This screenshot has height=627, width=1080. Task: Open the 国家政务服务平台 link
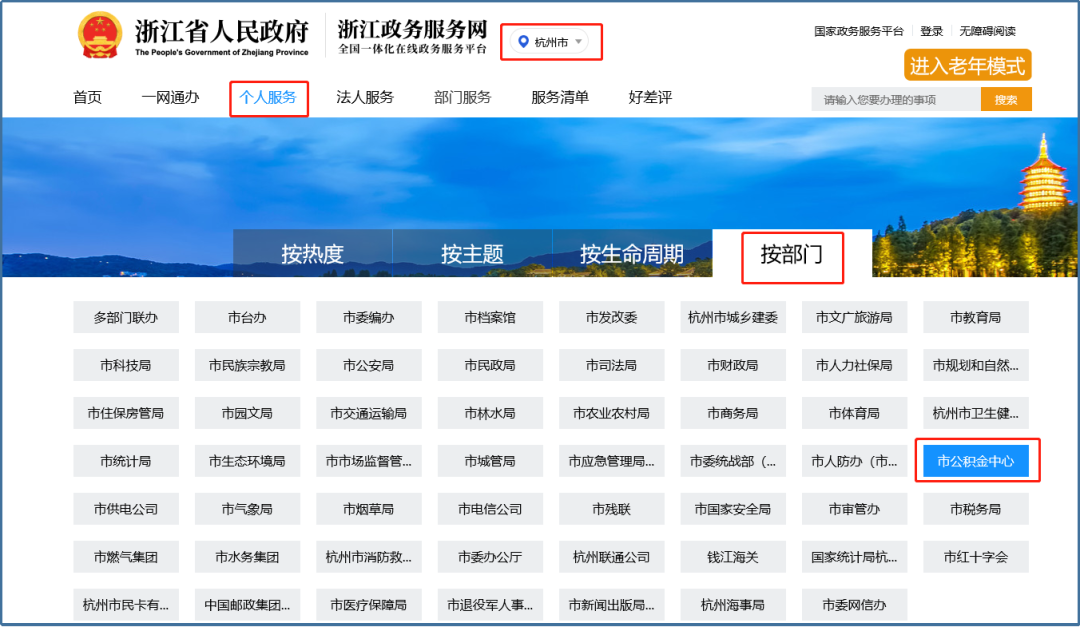(858, 31)
